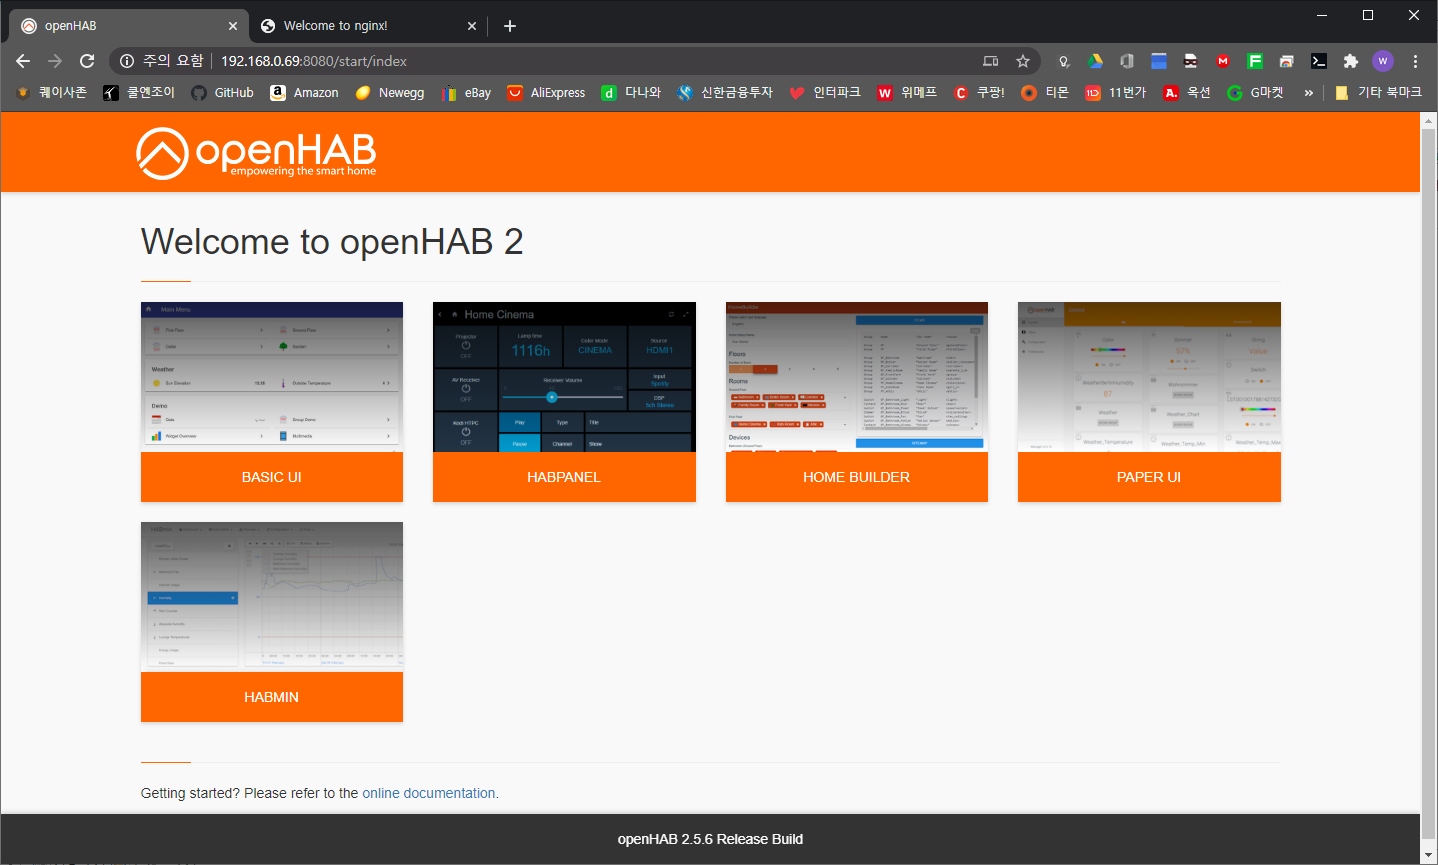Open the 11번가 bookmark
This screenshot has width=1438, height=865.
coord(1116,92)
